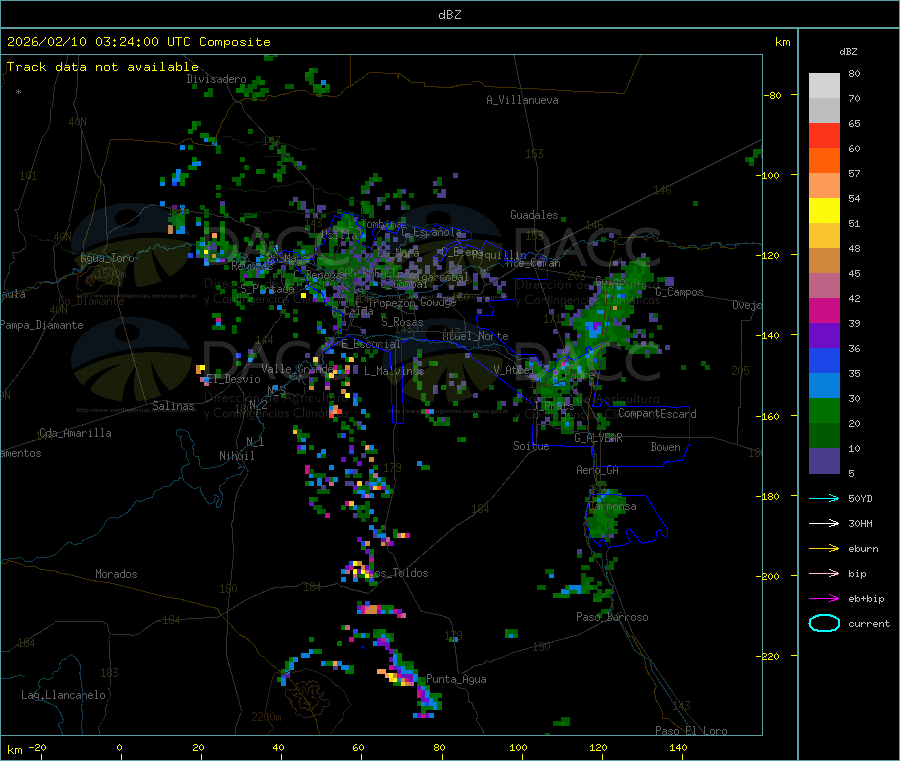Image resolution: width=900 pixels, height=761 pixels.
Task: Click the CompantEscard place label
Action: point(657,414)
